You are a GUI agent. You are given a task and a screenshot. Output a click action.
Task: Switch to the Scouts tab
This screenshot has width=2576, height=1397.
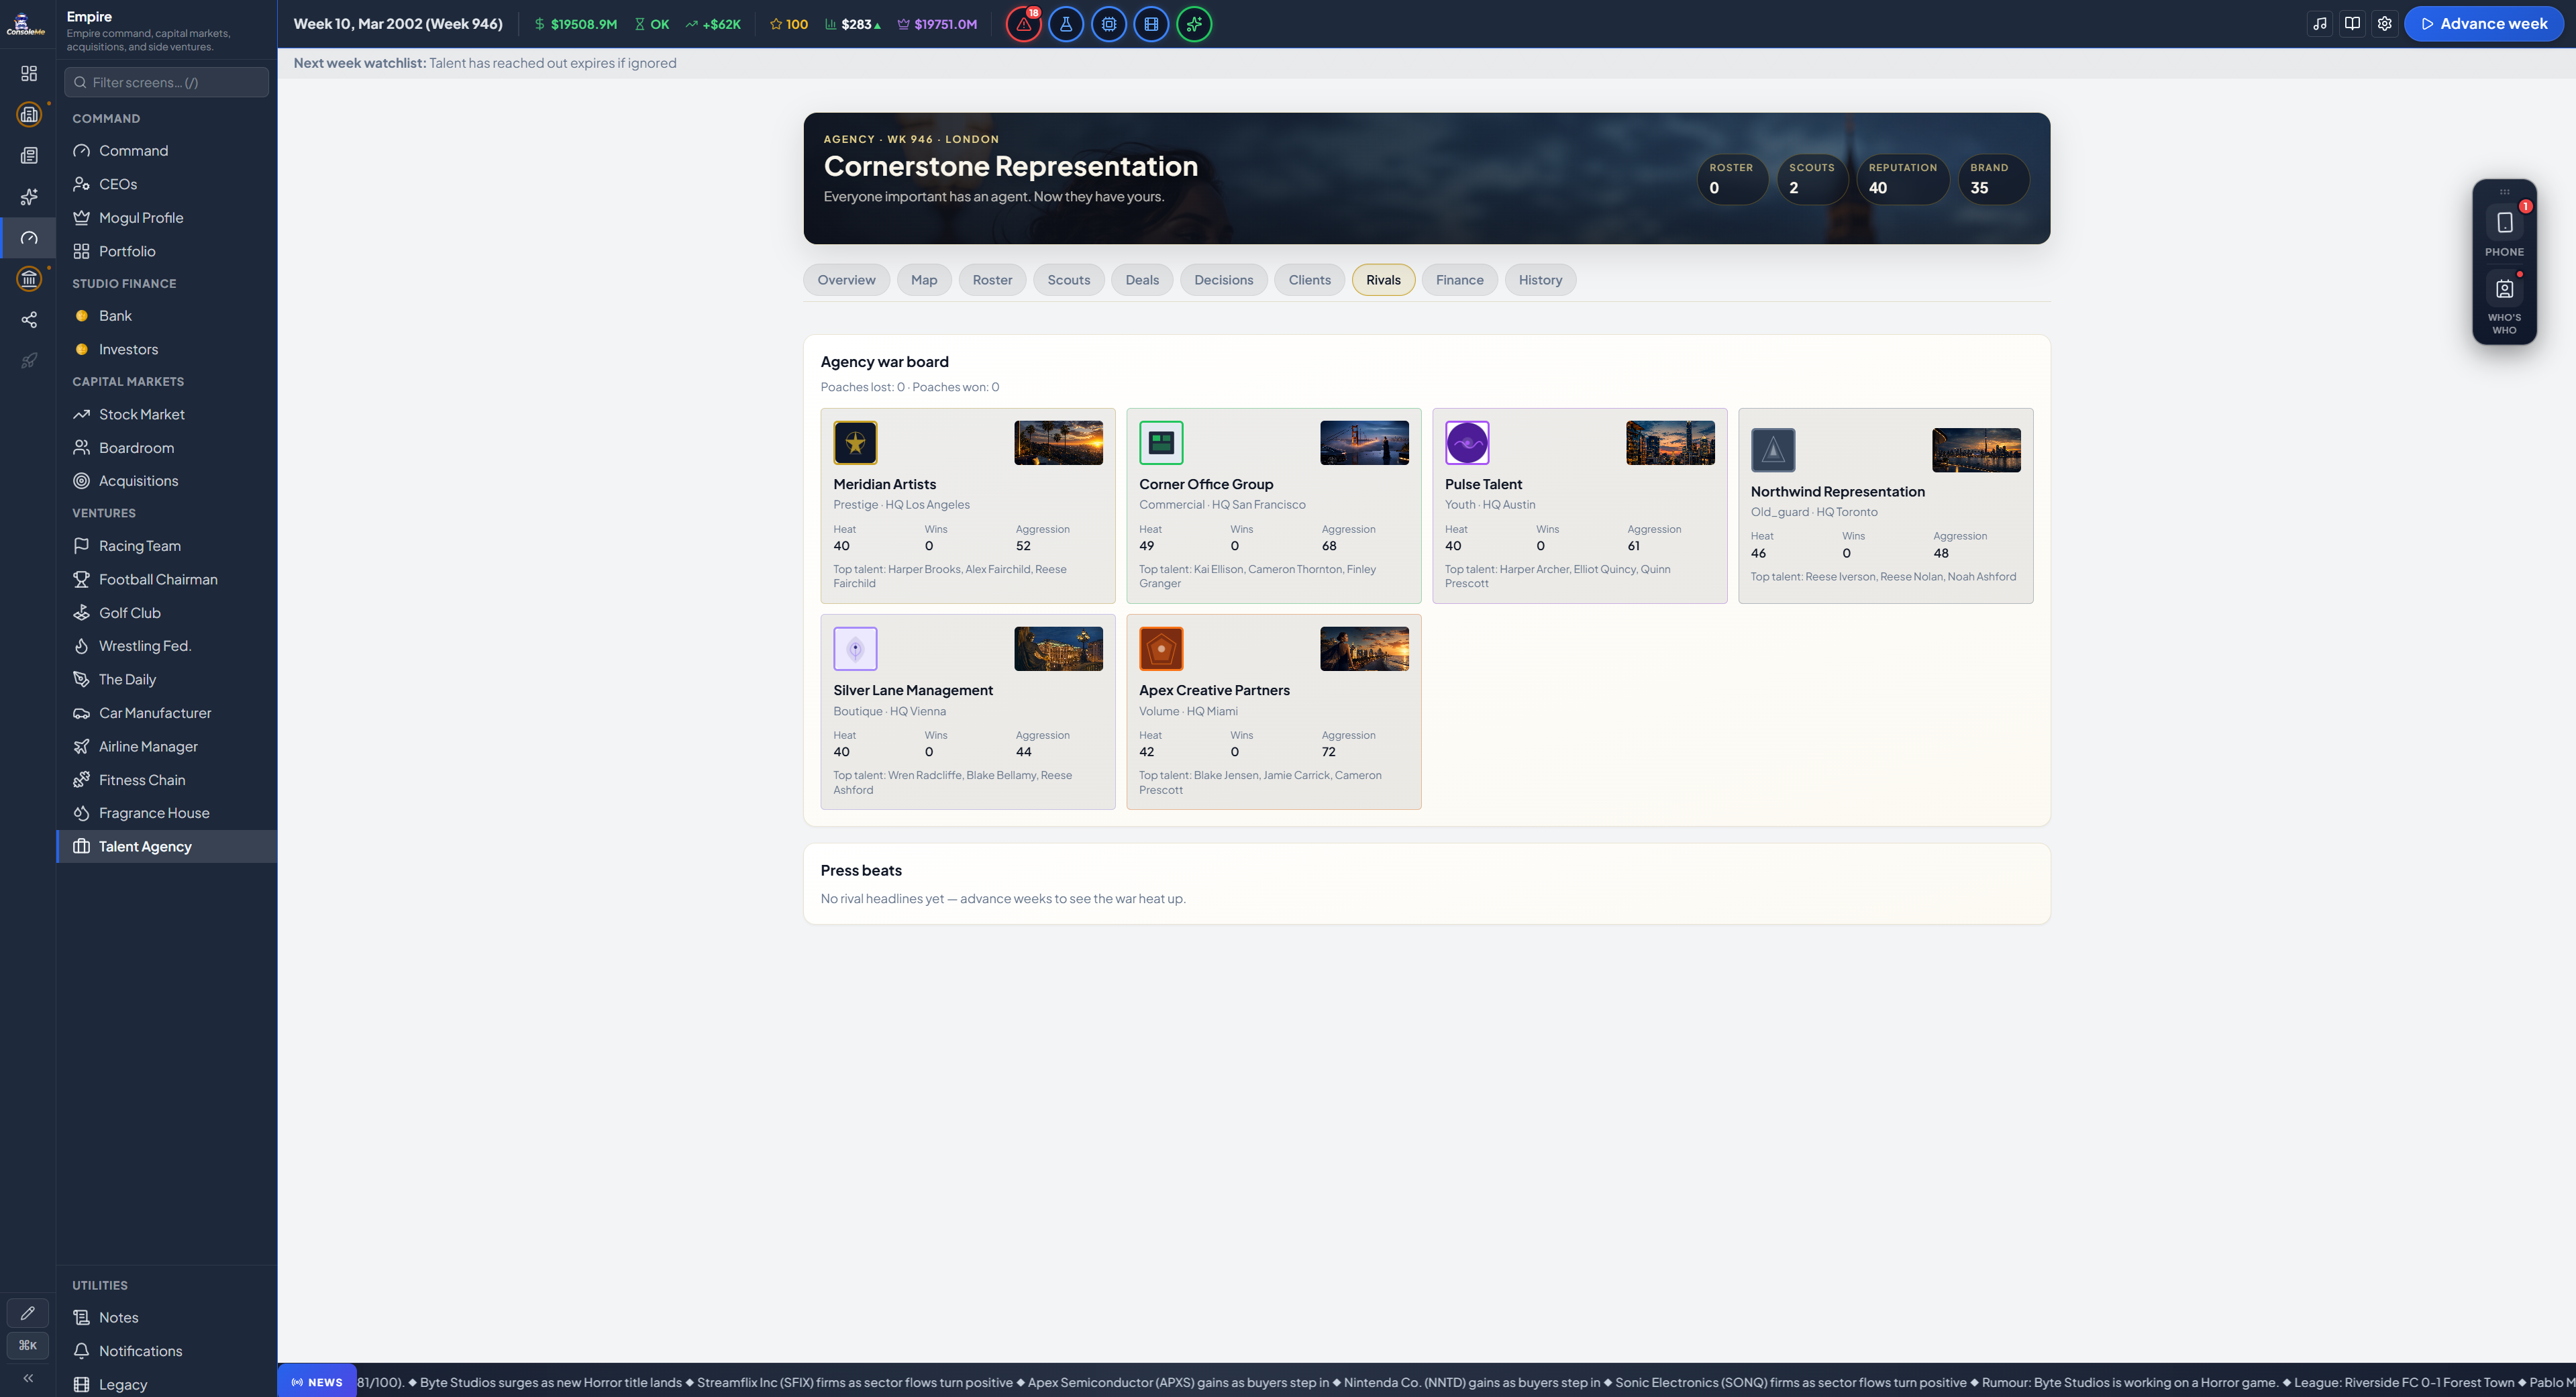1068,280
